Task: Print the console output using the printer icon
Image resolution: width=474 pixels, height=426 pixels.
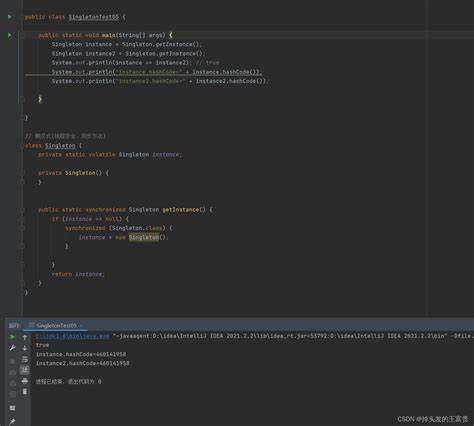Action: (25, 381)
